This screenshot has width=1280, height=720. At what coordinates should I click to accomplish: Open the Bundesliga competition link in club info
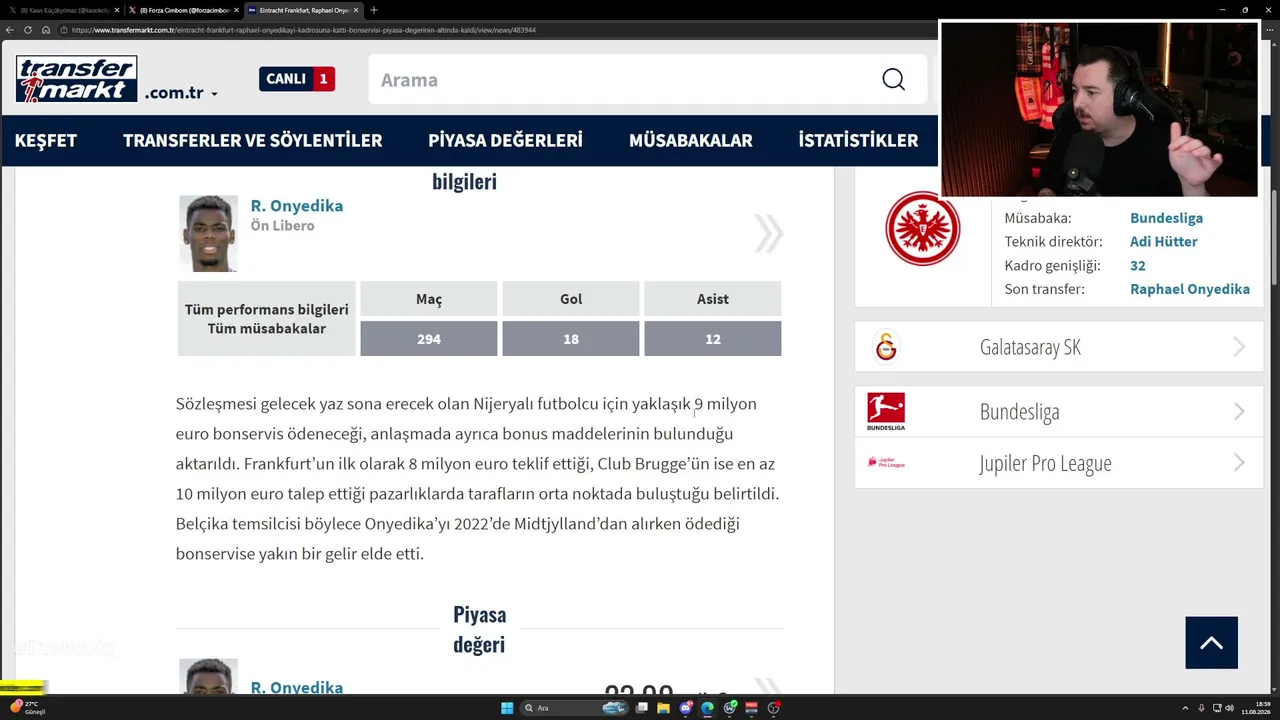tap(1166, 217)
